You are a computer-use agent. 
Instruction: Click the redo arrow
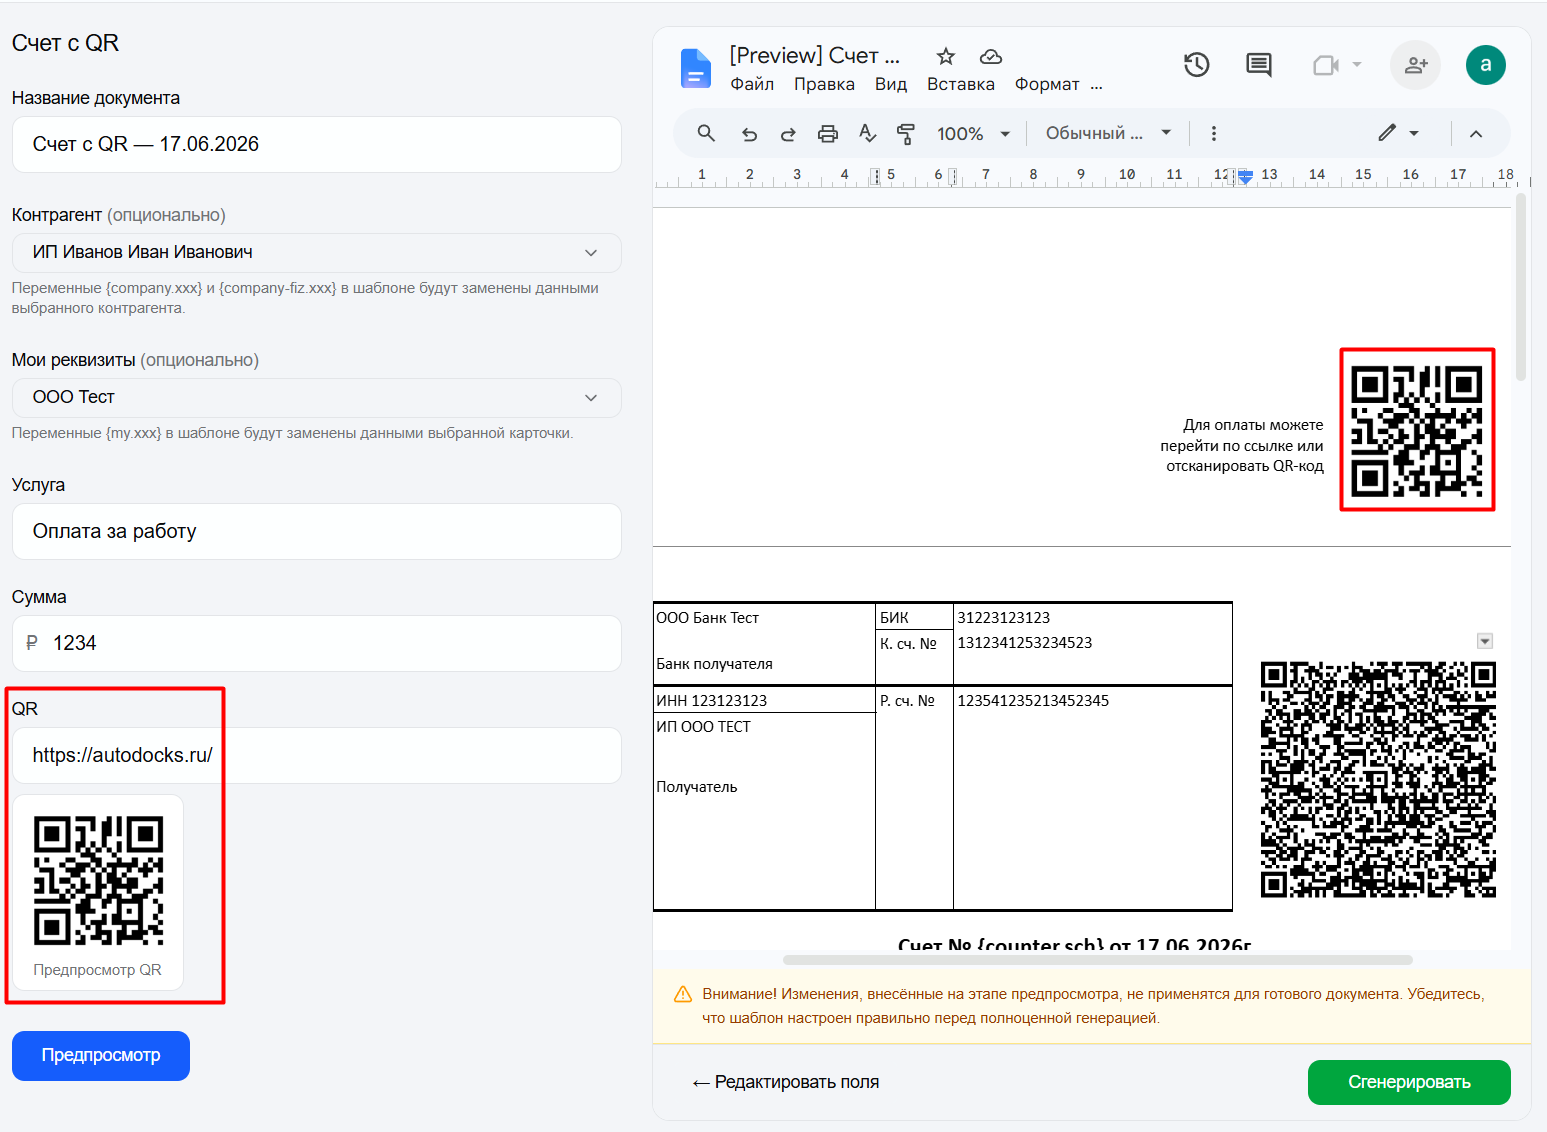pos(788,134)
